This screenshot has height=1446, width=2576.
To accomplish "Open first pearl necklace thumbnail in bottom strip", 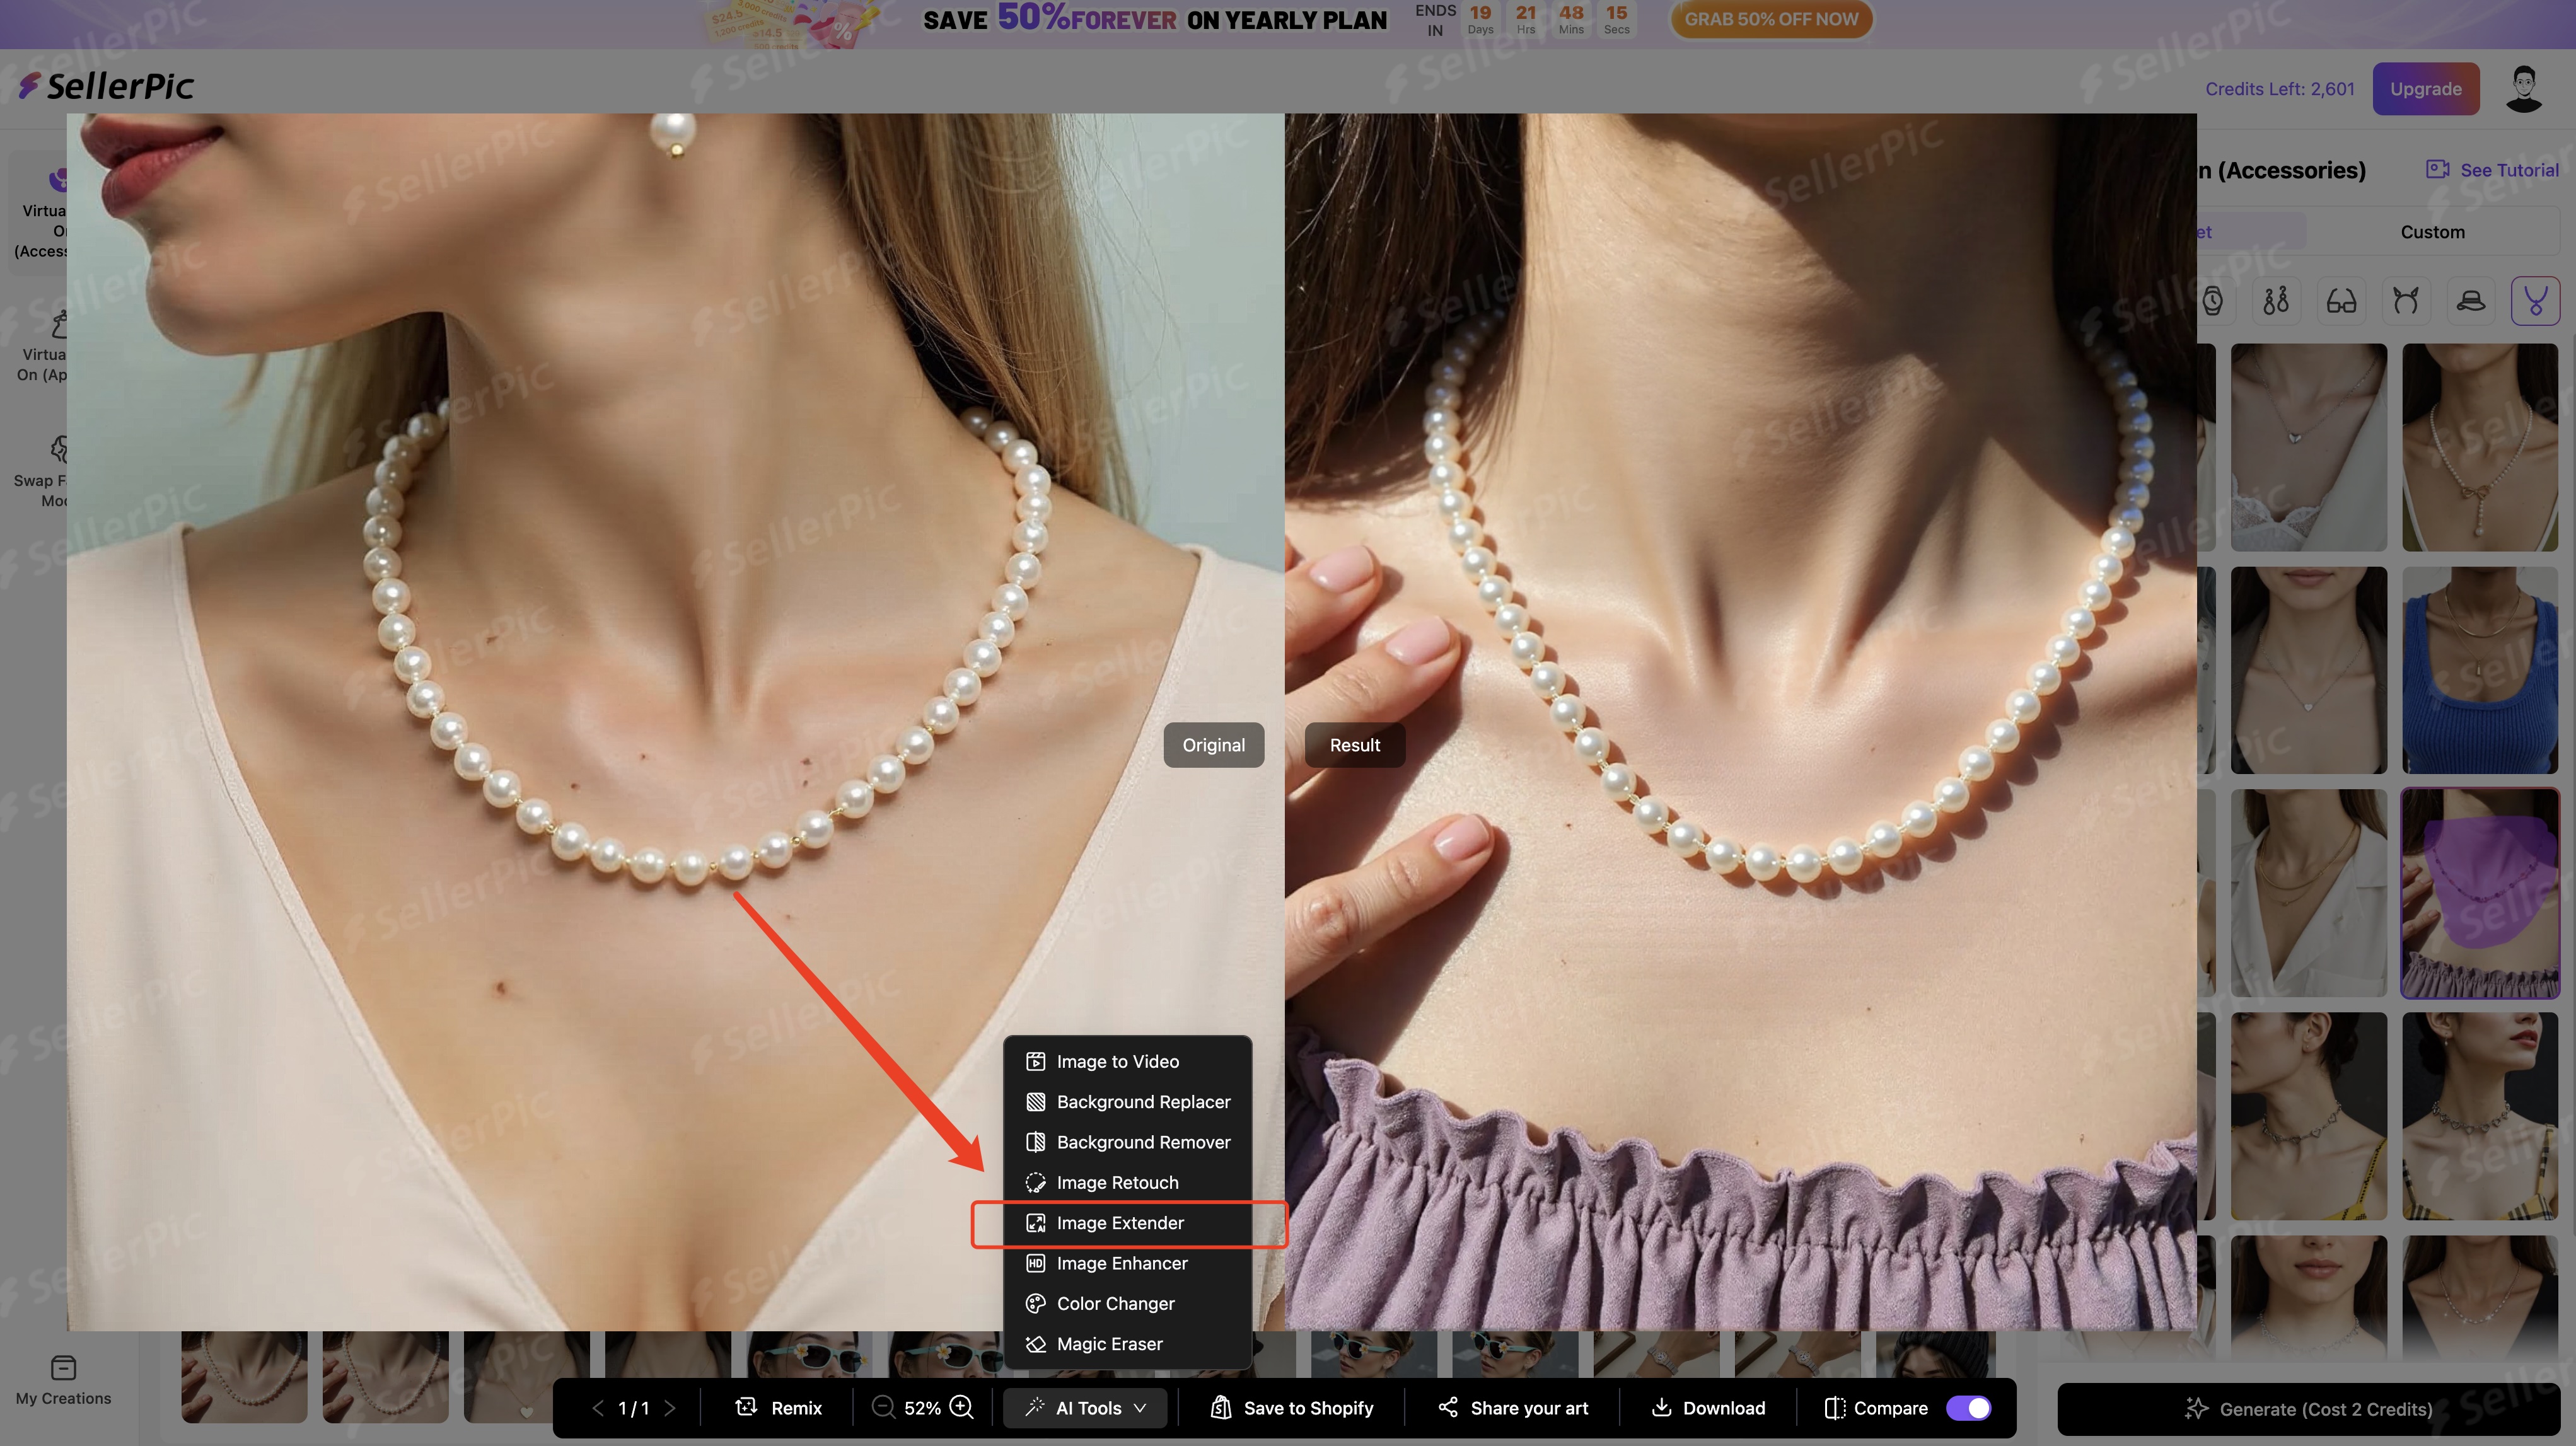I will click(x=244, y=1376).
